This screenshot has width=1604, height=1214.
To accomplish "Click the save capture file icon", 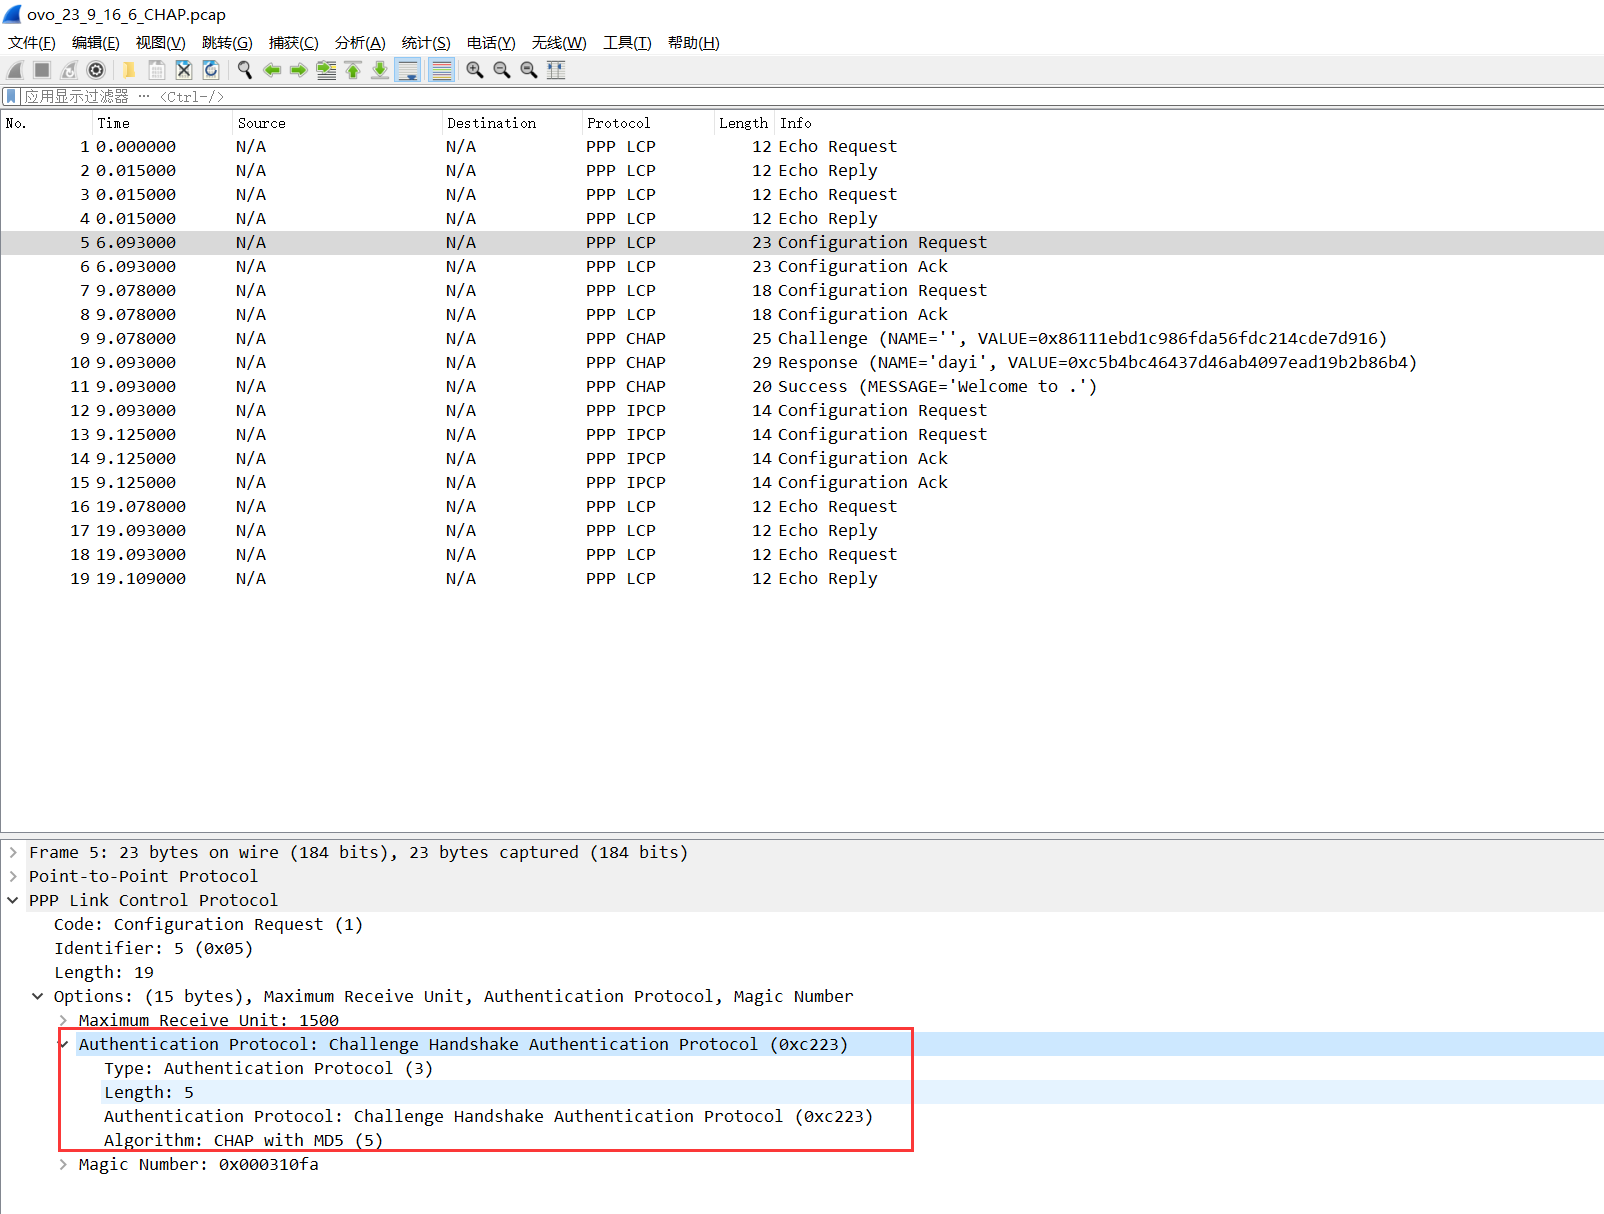I will [x=156, y=70].
